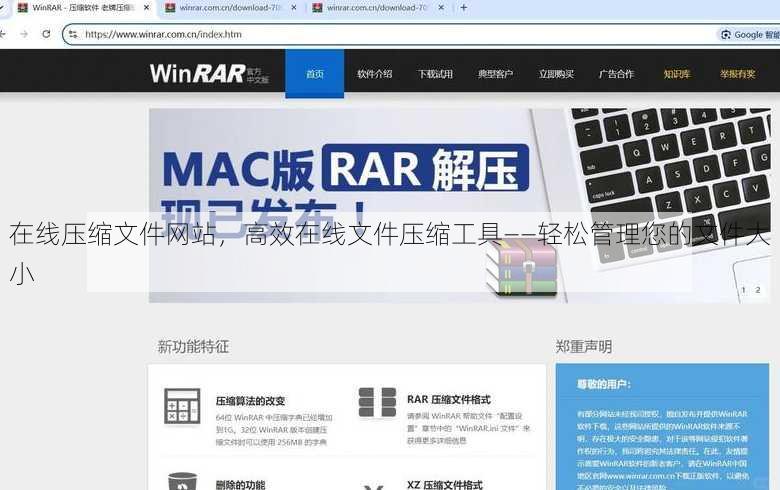Reload the current page

tap(46, 34)
